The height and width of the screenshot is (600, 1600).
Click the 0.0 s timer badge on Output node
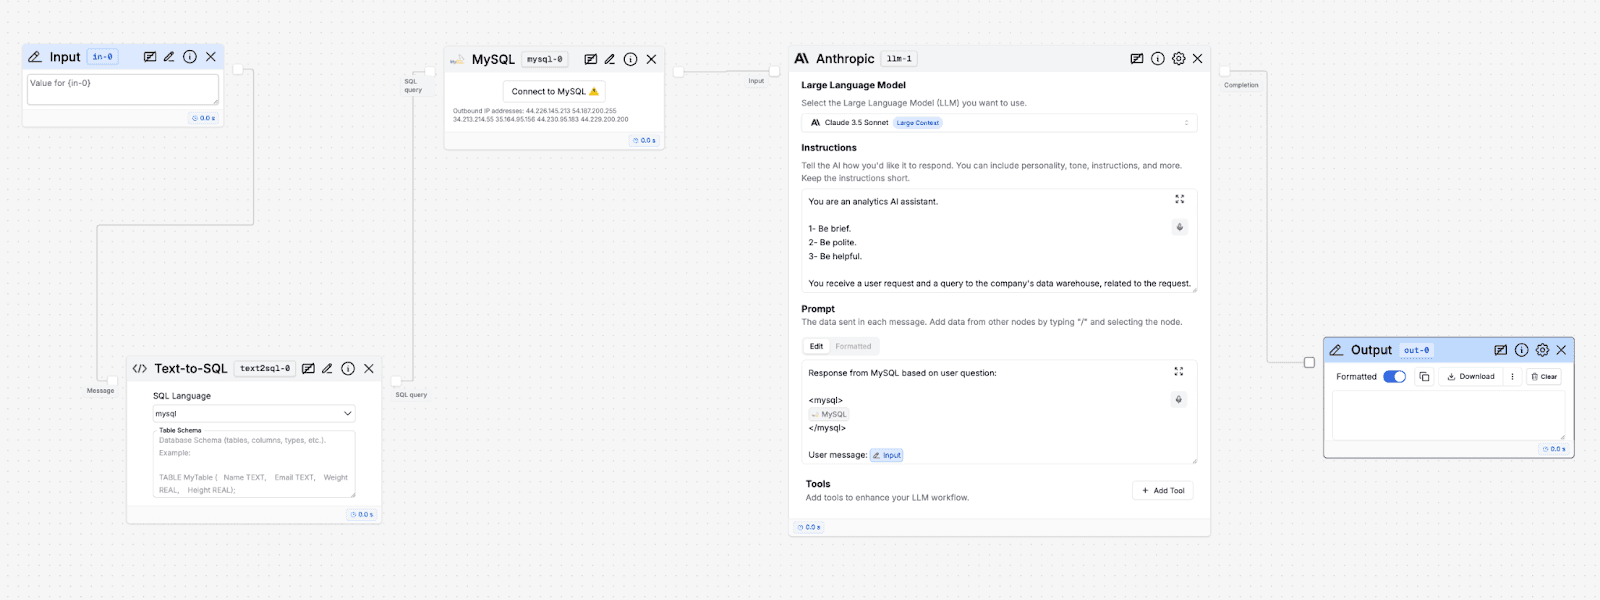1554,449
